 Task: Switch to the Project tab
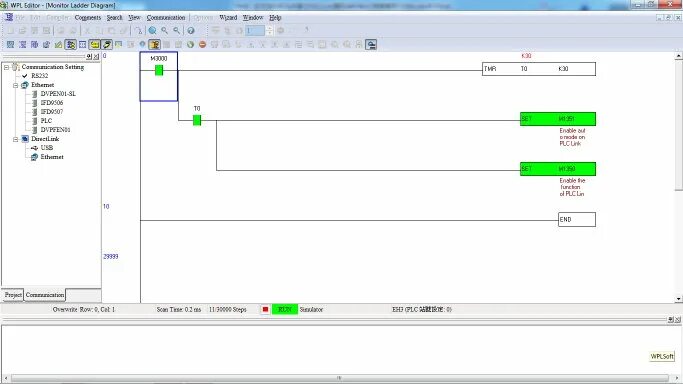point(13,295)
